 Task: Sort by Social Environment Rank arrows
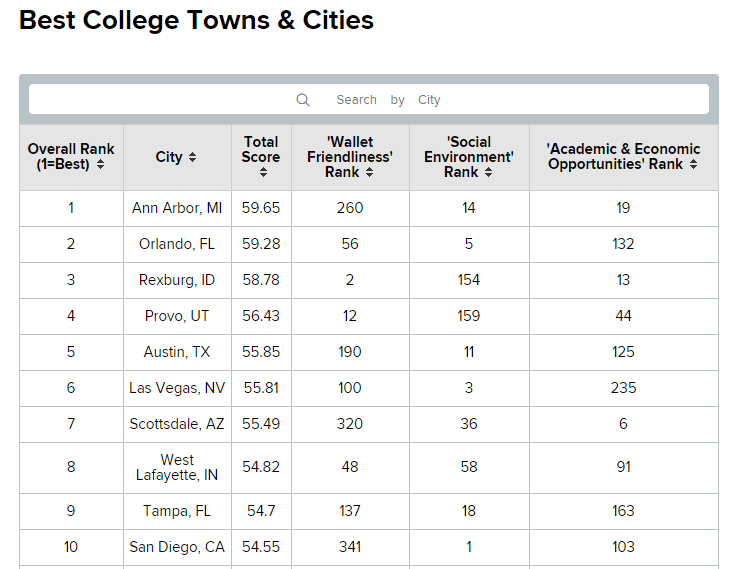(x=487, y=173)
